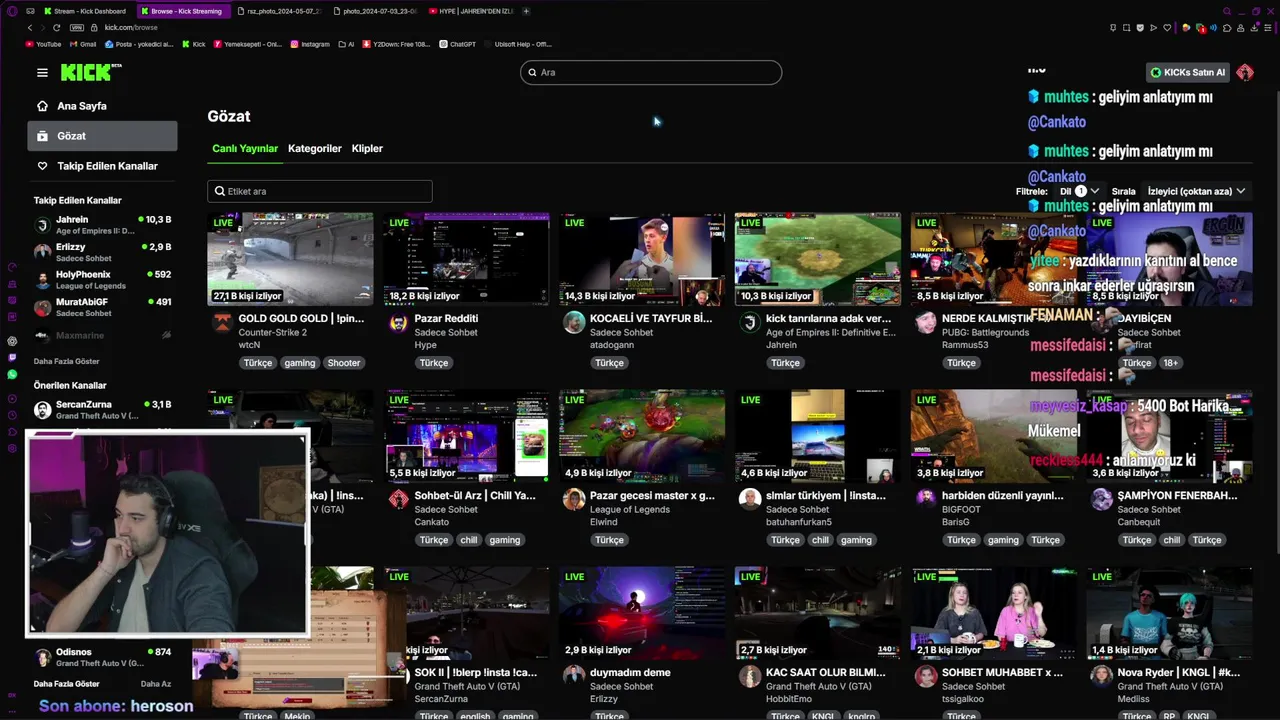Screen dimensions: 1280x720
Task: Open the Easy Setup sliders icon in the browser toolbar
Action: click(x=1268, y=28)
